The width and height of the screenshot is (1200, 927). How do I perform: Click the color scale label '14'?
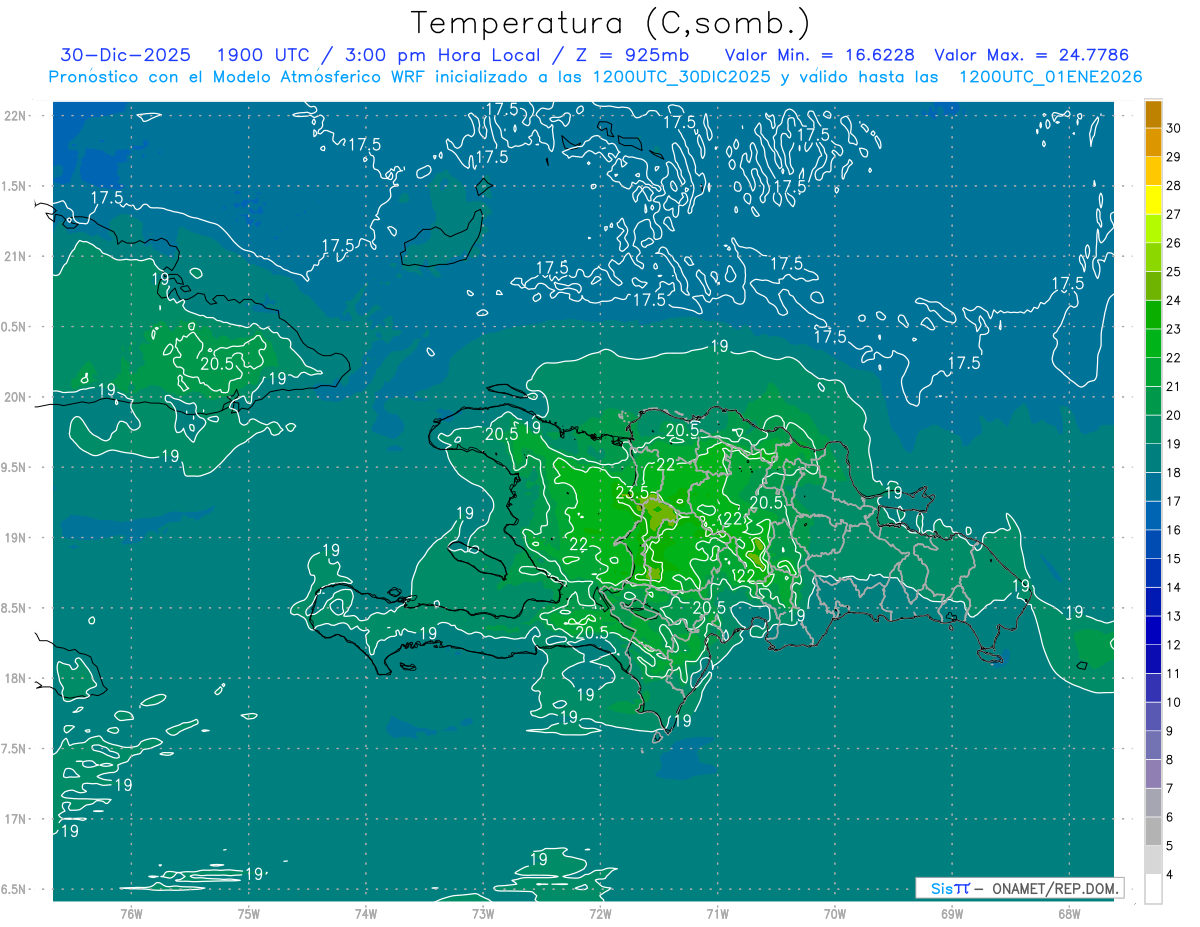click(1174, 587)
